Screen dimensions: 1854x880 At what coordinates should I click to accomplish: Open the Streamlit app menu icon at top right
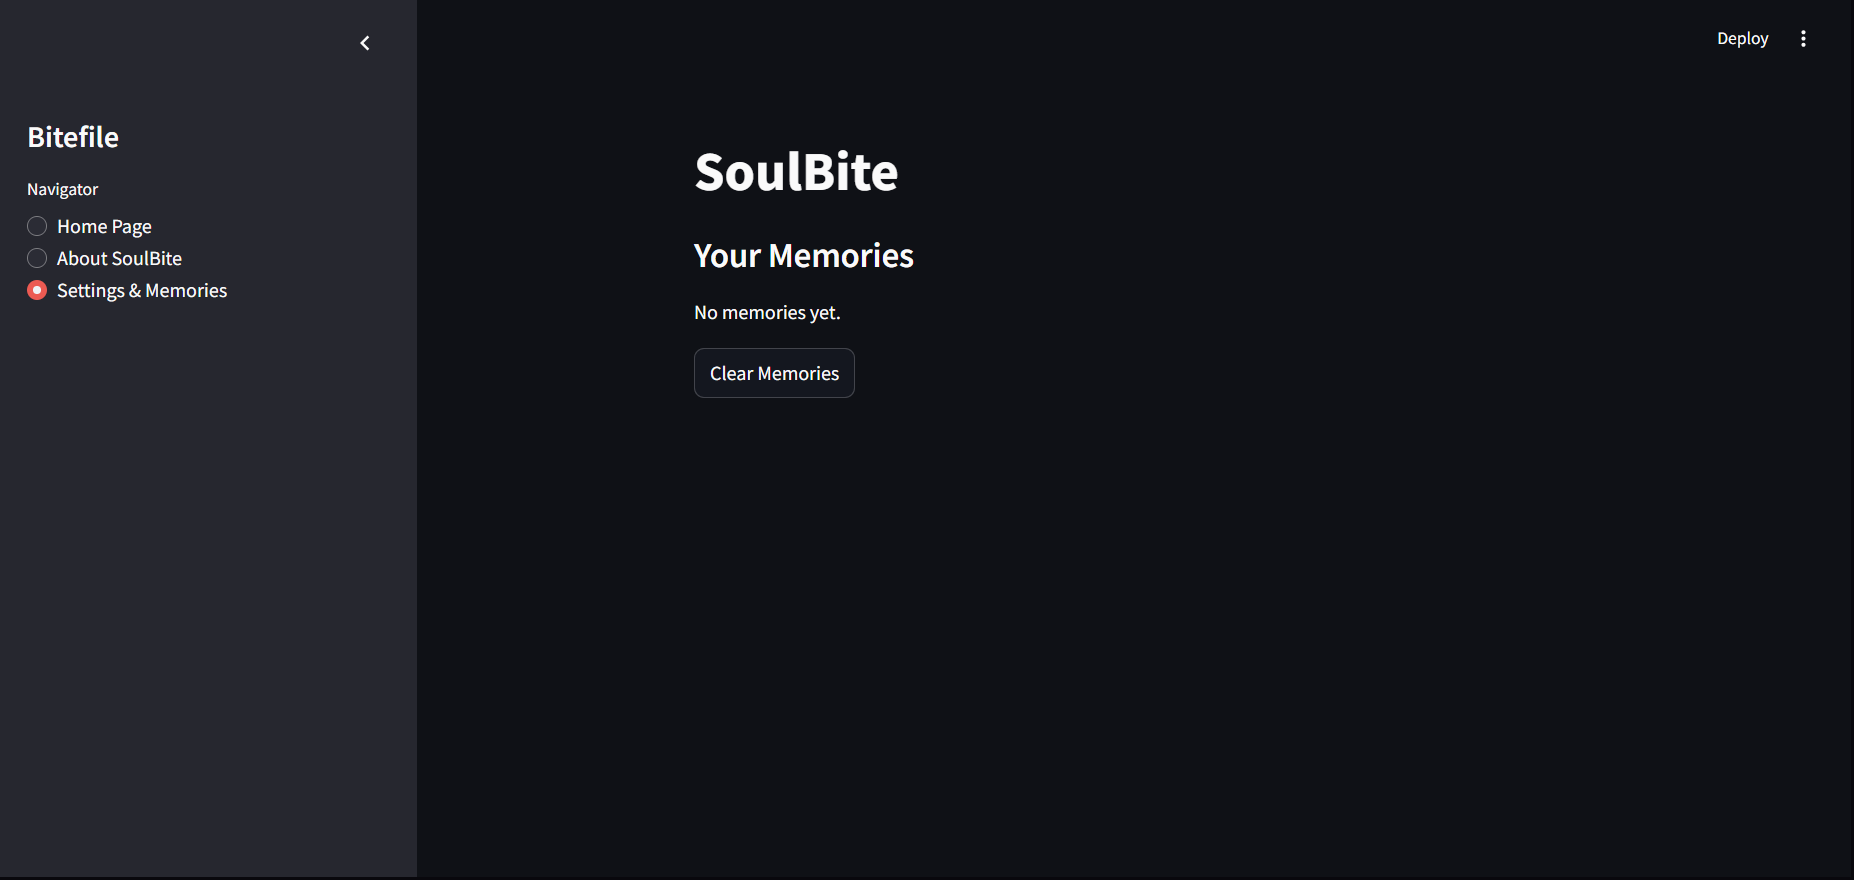tap(1804, 38)
